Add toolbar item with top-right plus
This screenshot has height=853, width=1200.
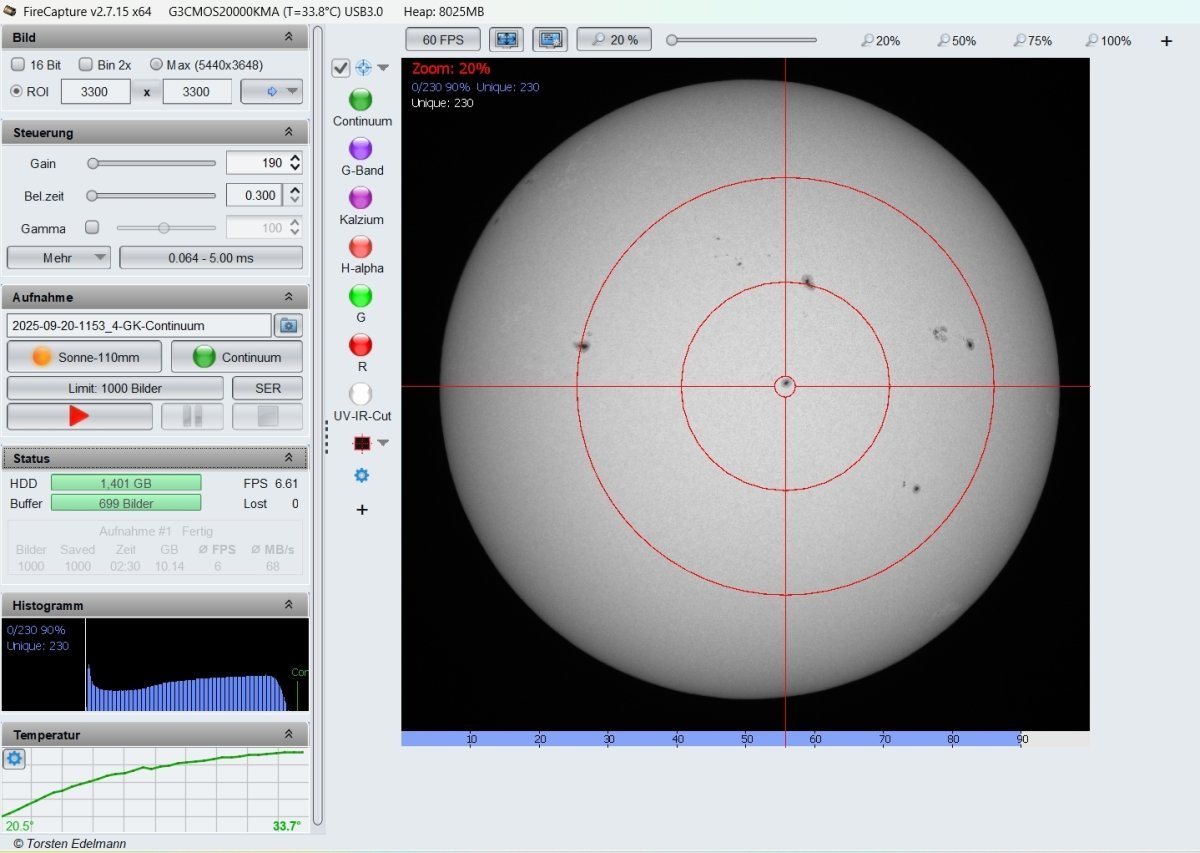pos(1166,41)
